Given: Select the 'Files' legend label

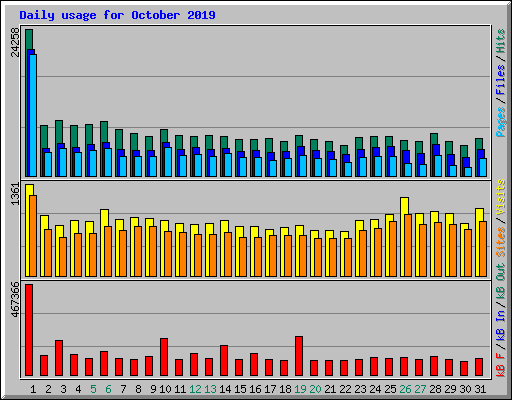Looking at the screenshot, I should (x=501, y=80).
